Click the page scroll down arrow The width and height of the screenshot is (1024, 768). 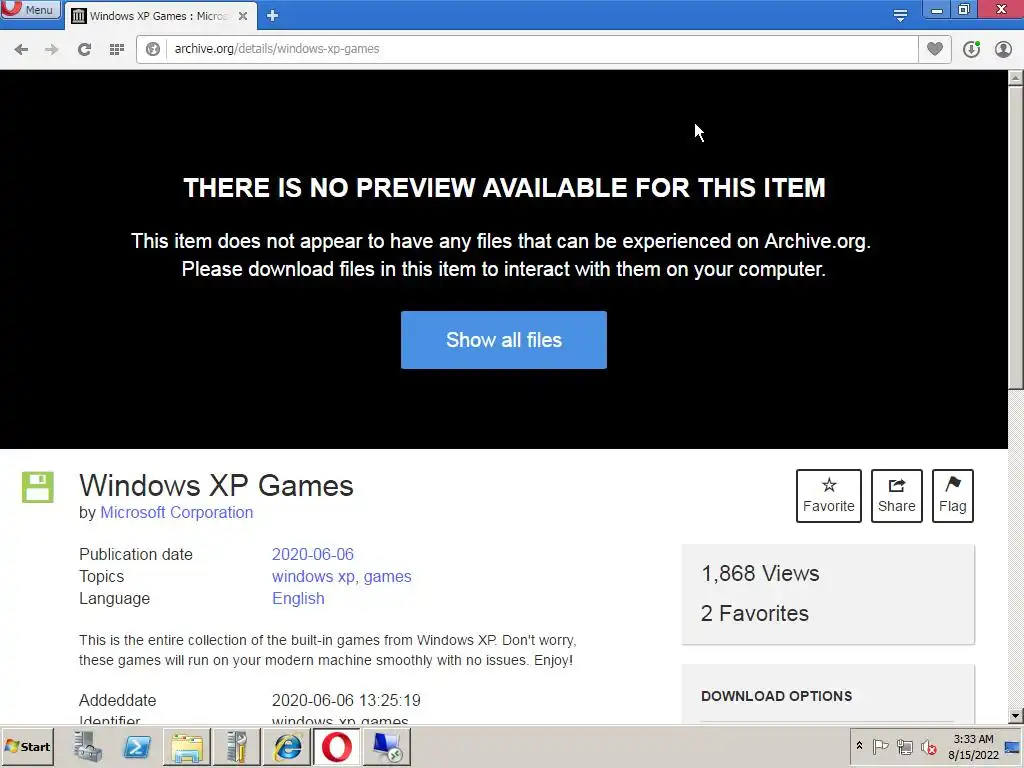pyautogui.click(x=1016, y=716)
